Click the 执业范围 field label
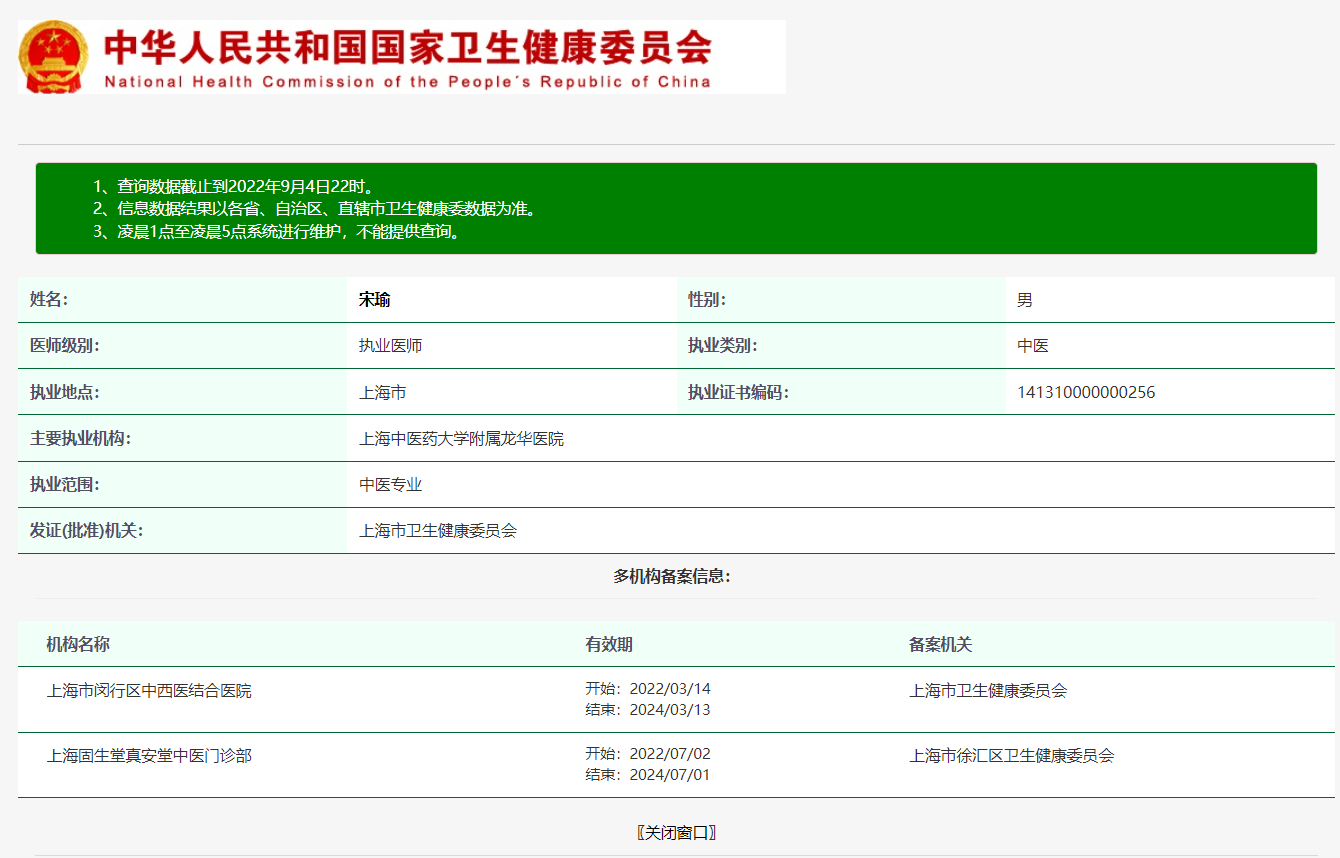The height and width of the screenshot is (858, 1340). tap(65, 484)
